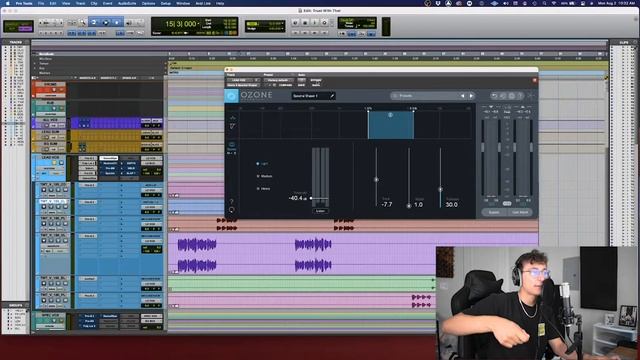640x360 pixels.
Task: Select the Zoomer tool in Pro Tools toolbar
Action: [83, 22]
